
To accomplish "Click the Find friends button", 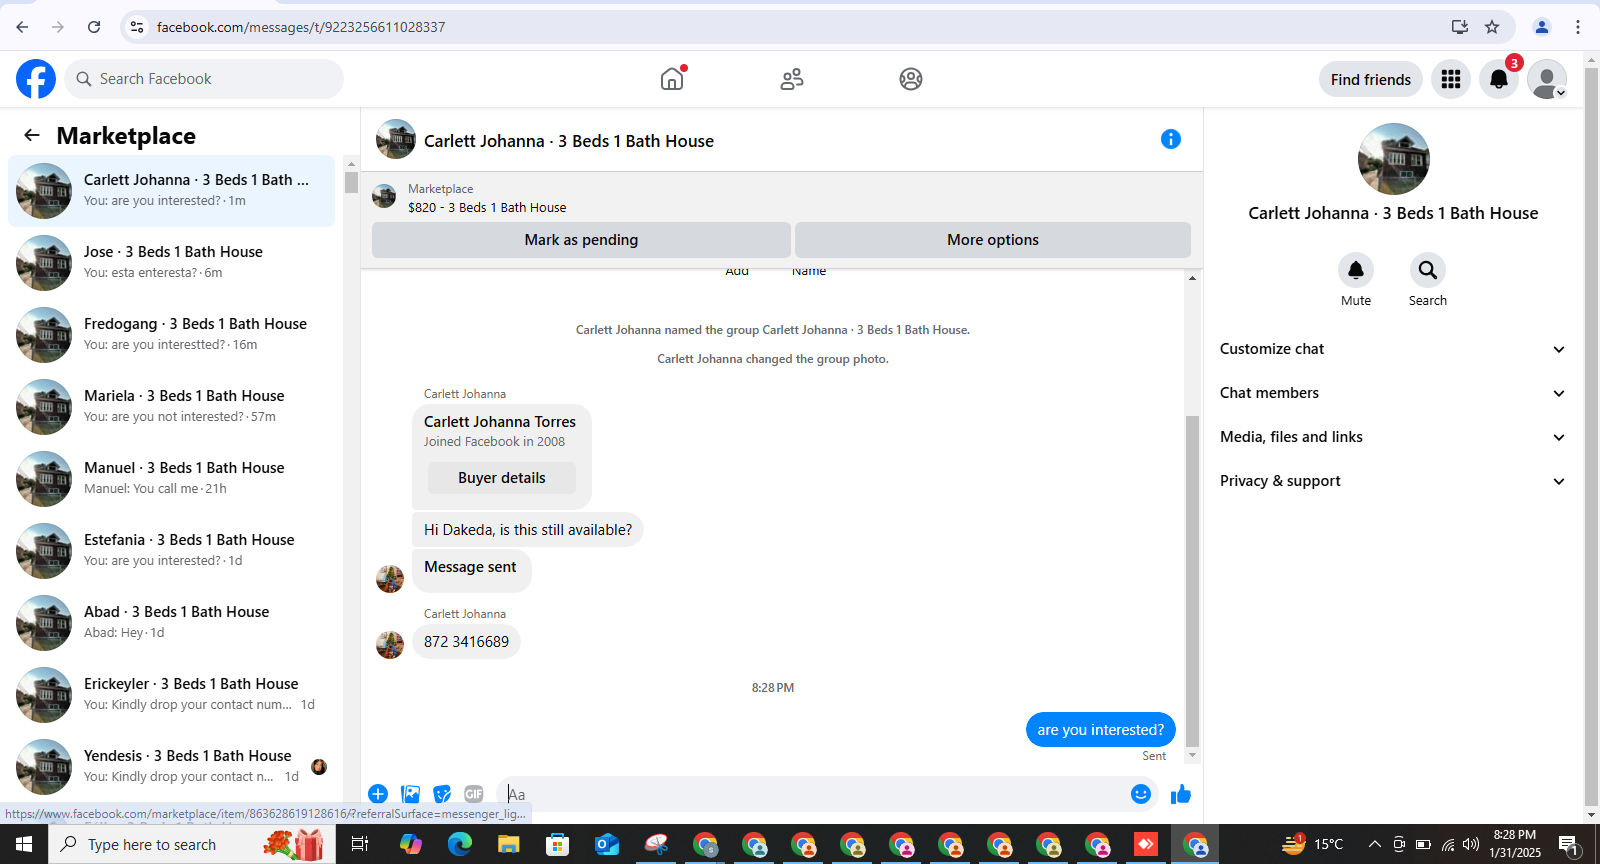I will click(1371, 79).
